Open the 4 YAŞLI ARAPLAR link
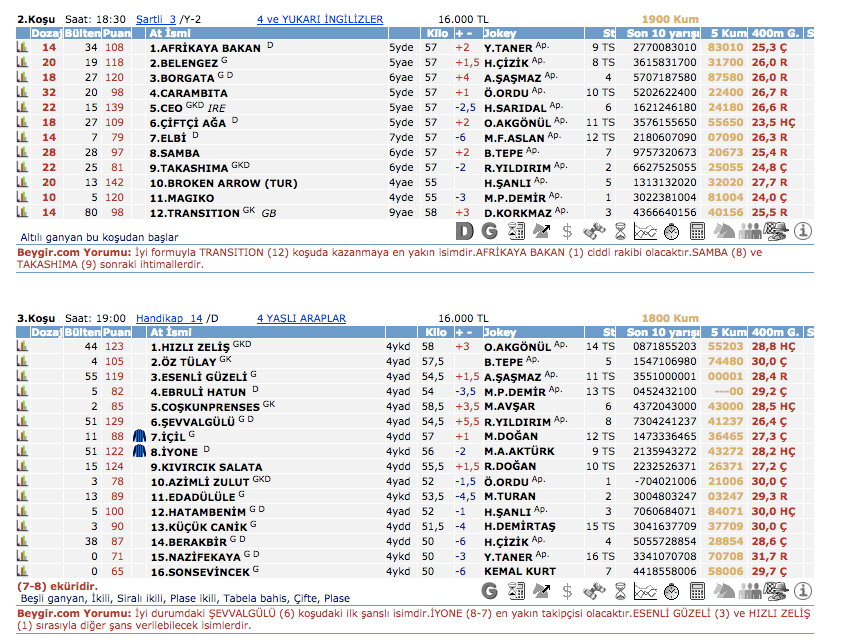Viewport: 848px width, 644px height. [301, 318]
